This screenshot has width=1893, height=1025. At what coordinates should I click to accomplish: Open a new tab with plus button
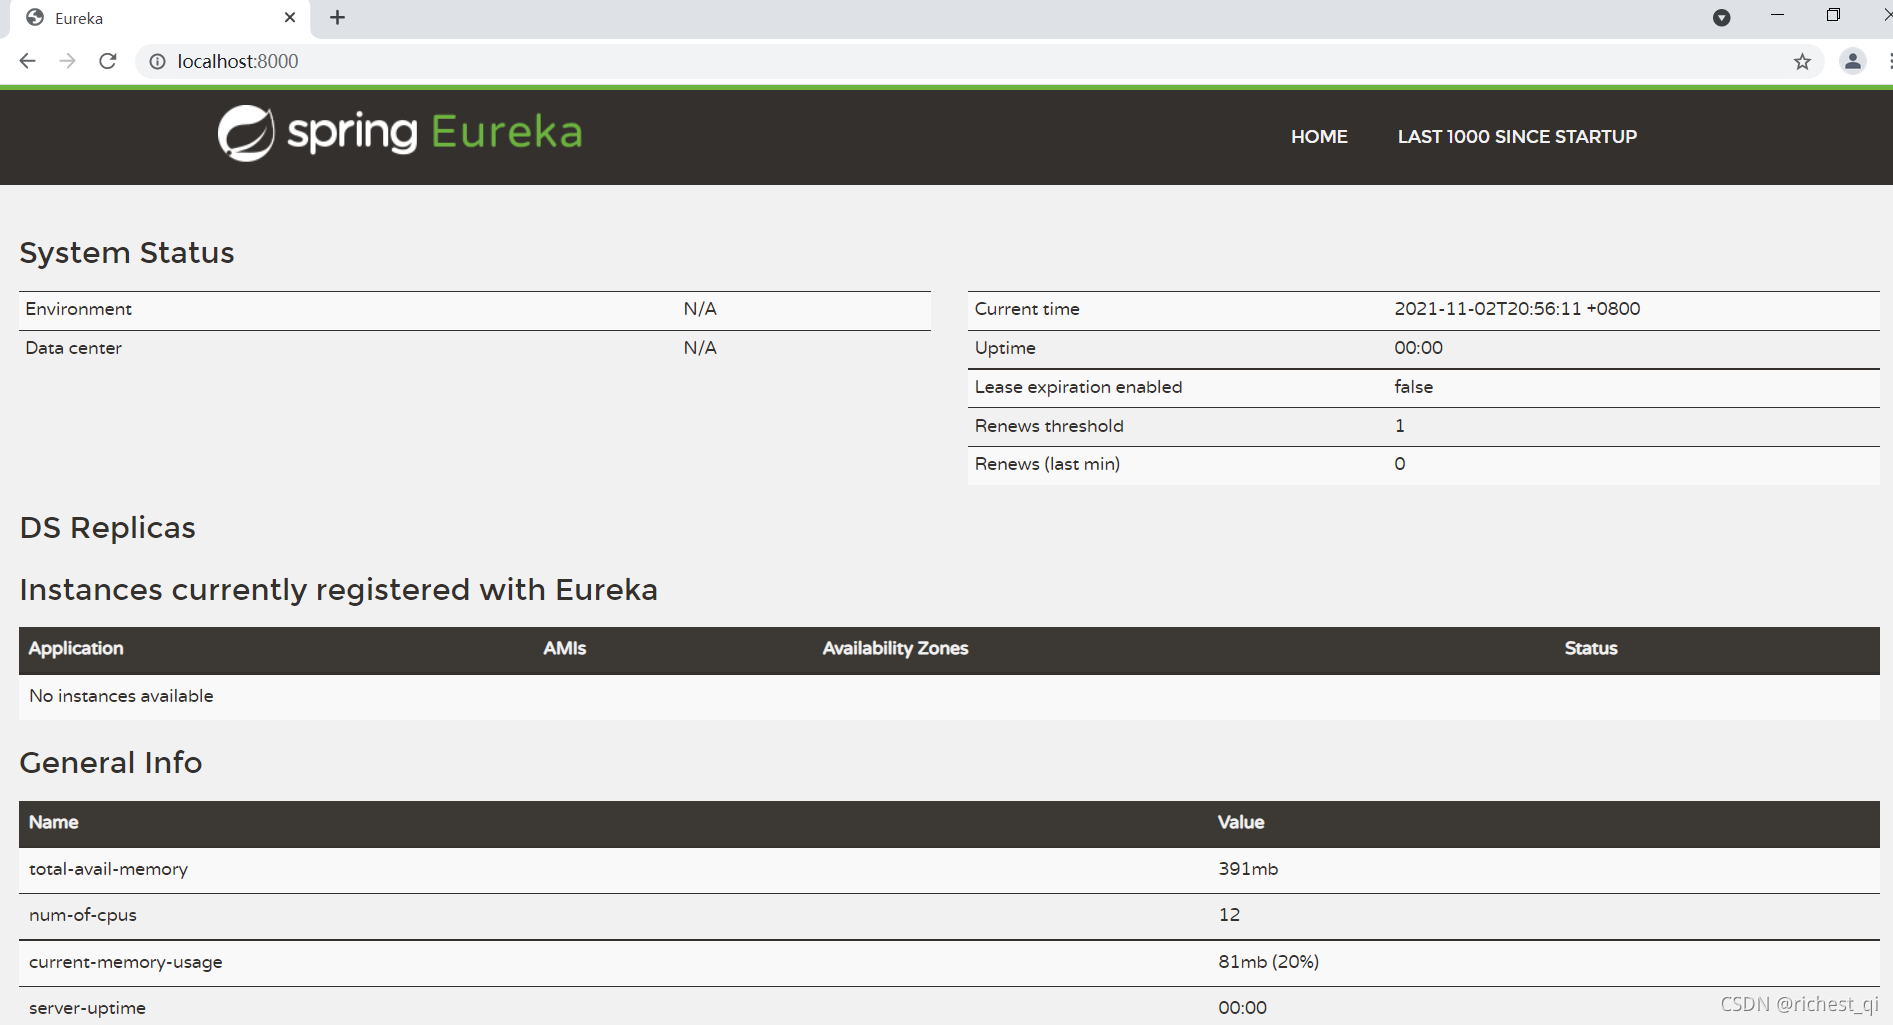coord(337,17)
